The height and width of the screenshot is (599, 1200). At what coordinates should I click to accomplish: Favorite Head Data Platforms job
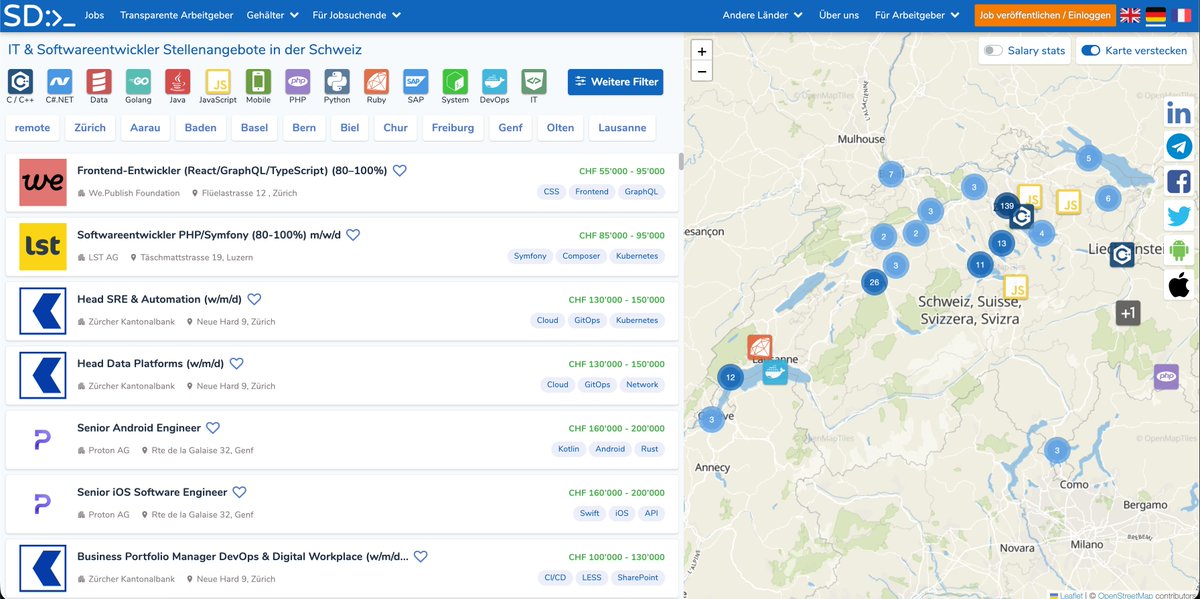coord(236,364)
